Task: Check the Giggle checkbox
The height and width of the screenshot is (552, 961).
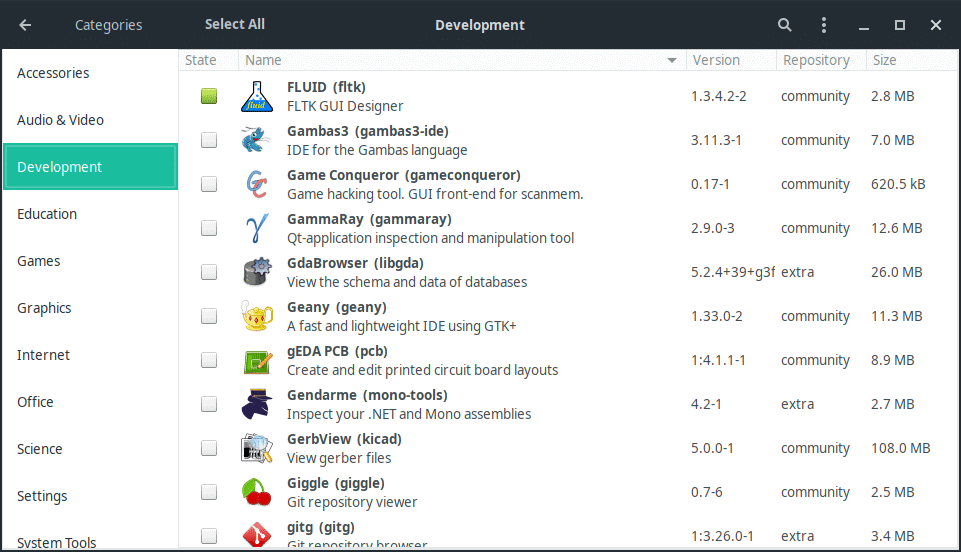Action: pos(209,492)
